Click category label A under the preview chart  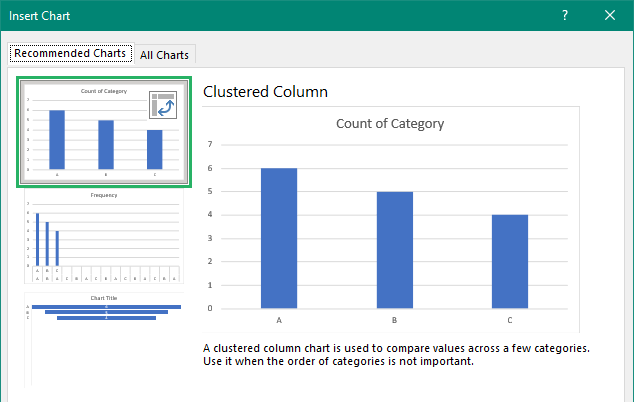279,320
